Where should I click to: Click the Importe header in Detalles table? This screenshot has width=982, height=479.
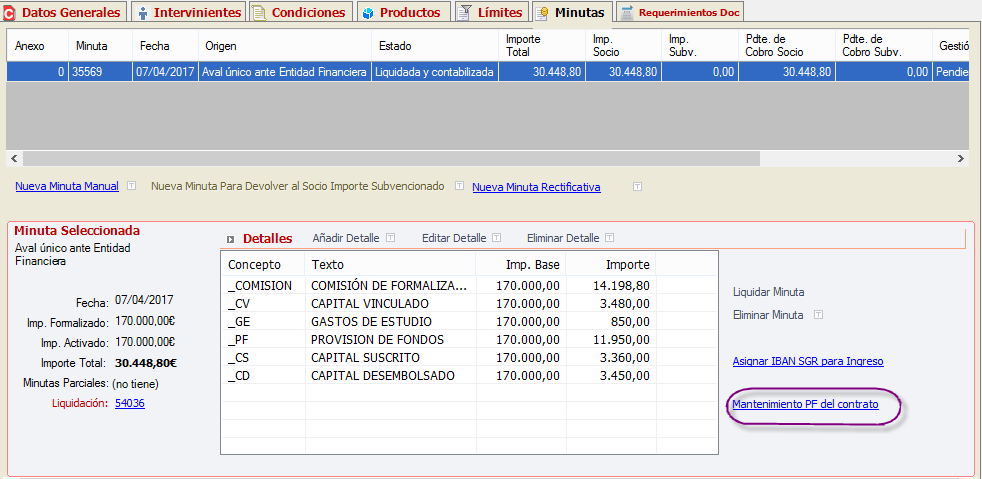click(x=611, y=264)
